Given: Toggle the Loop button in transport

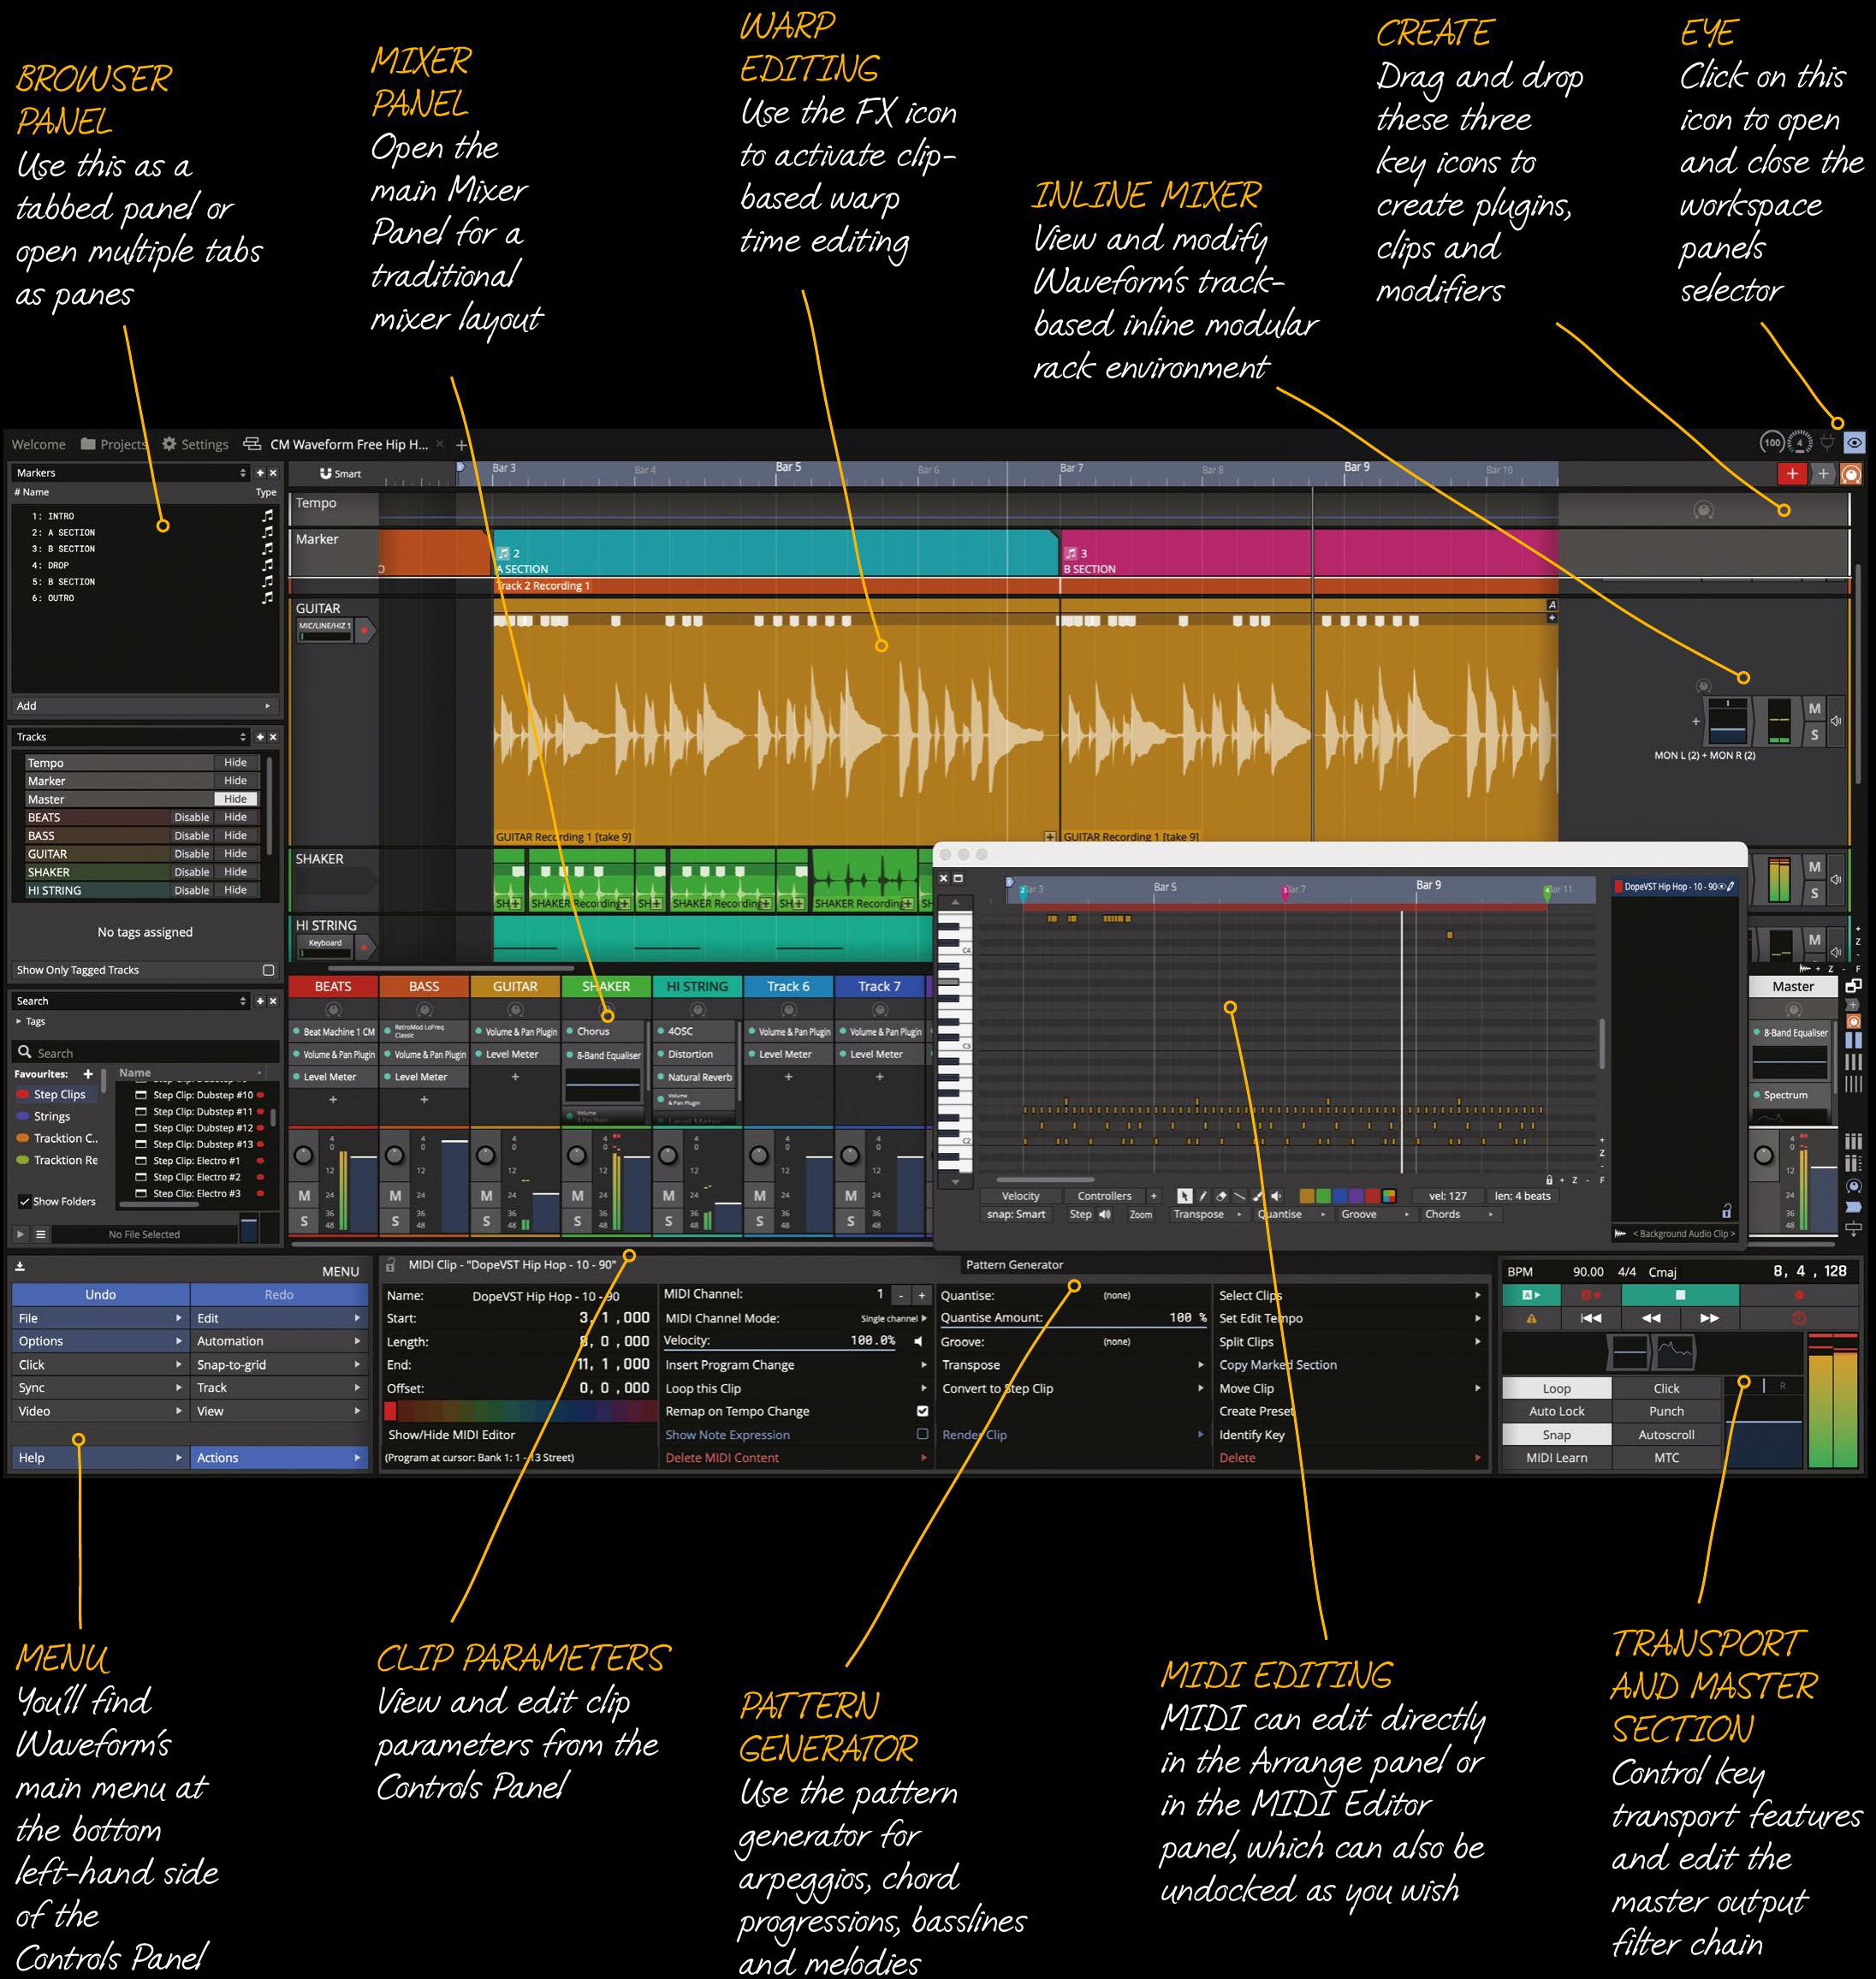Looking at the screenshot, I should click(1556, 1388).
